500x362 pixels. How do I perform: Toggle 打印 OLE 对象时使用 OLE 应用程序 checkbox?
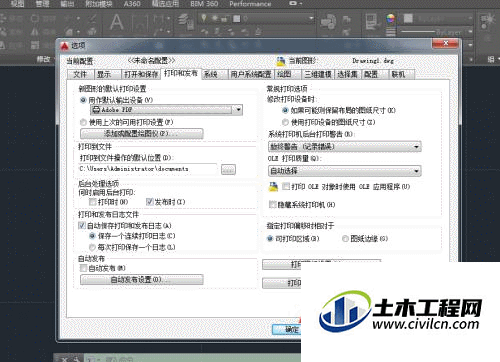coord(286,187)
